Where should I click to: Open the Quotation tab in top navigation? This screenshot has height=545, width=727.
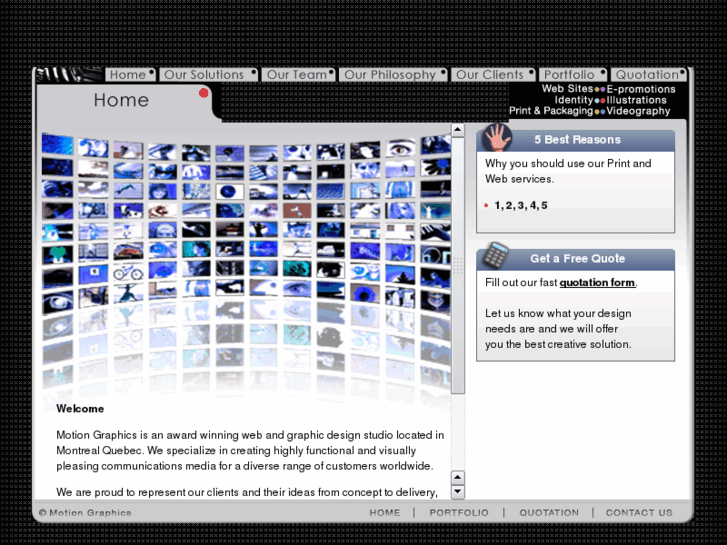(649, 75)
